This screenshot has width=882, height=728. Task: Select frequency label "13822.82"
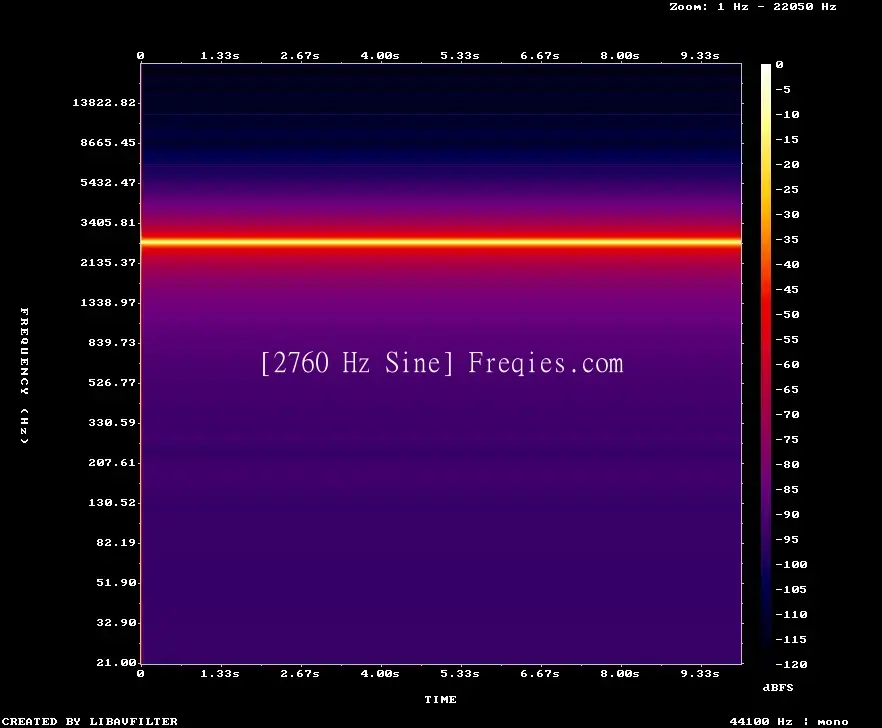tap(104, 102)
